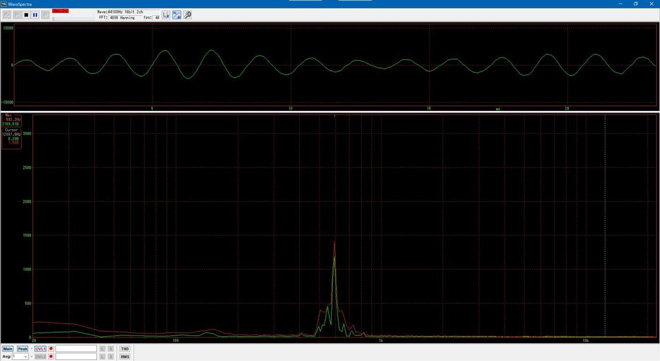Pause playback with the blue pause icon
The image size is (660, 361).
point(35,15)
